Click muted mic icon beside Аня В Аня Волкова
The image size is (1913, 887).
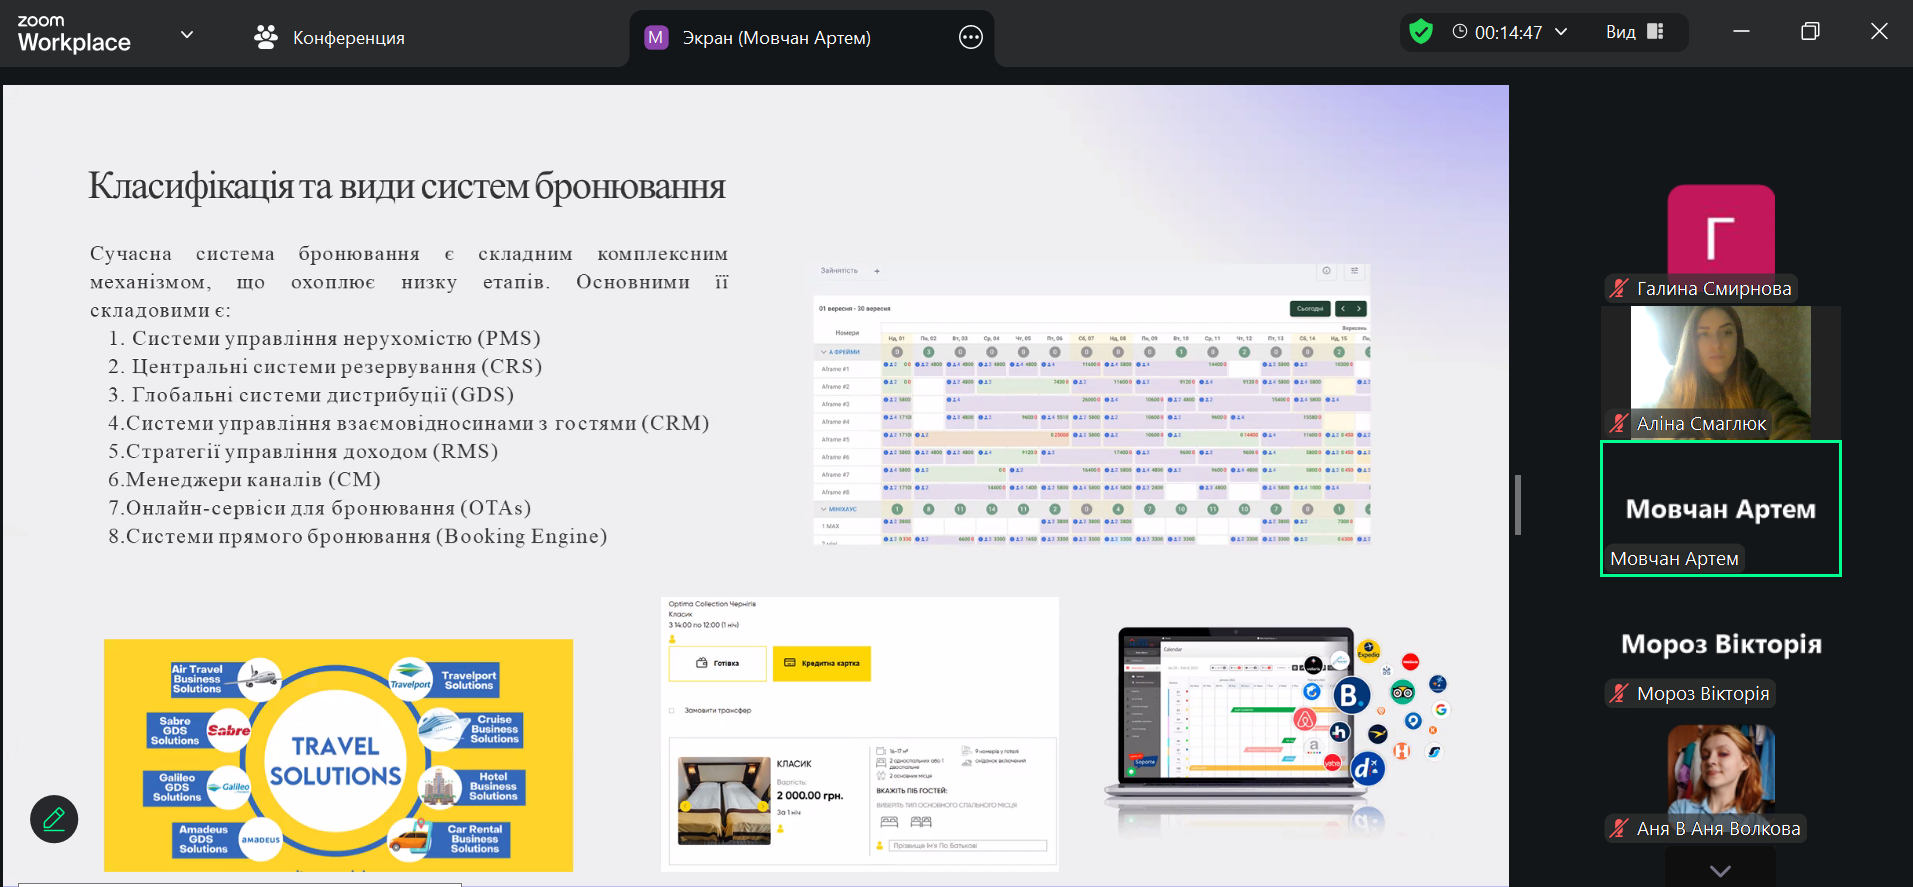tap(1619, 829)
